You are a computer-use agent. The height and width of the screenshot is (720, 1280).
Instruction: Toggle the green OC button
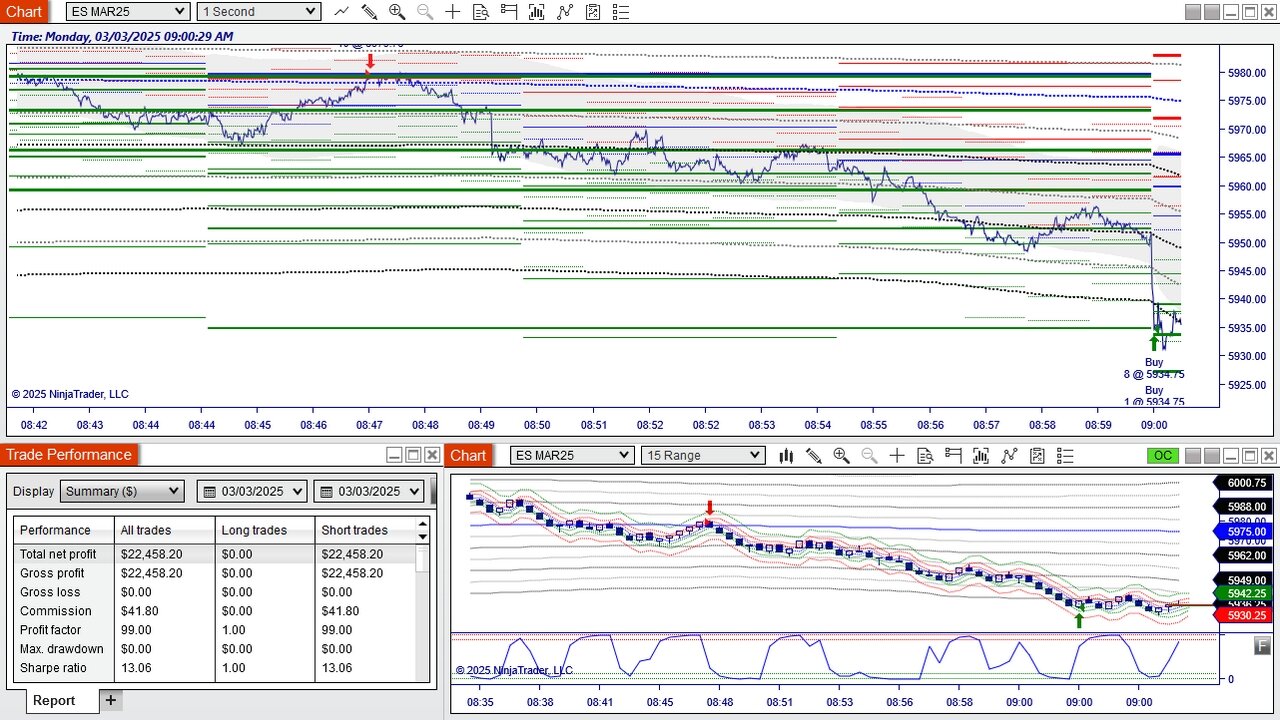click(x=1163, y=456)
